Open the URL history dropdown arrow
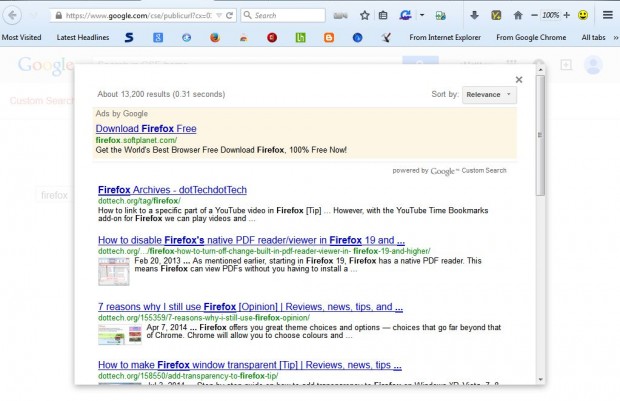Image resolution: width=620 pixels, height=401 pixels. (x=219, y=15)
